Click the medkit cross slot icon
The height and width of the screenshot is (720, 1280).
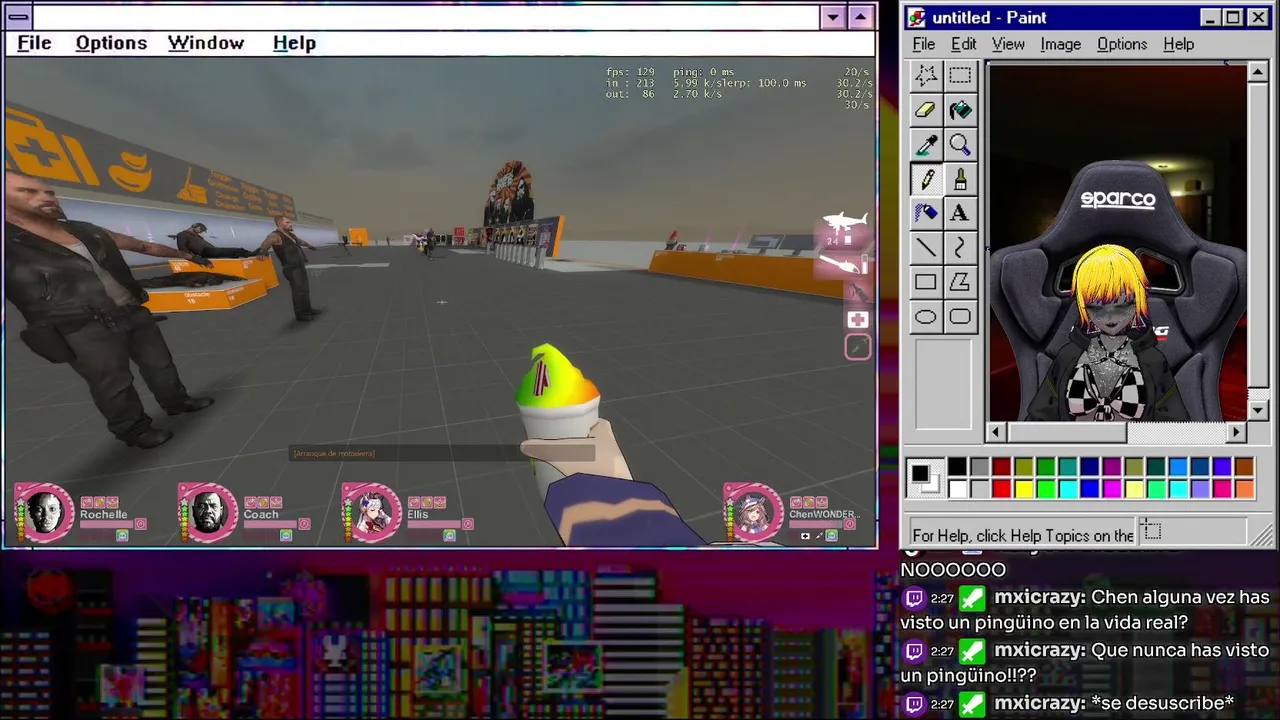[x=858, y=319]
